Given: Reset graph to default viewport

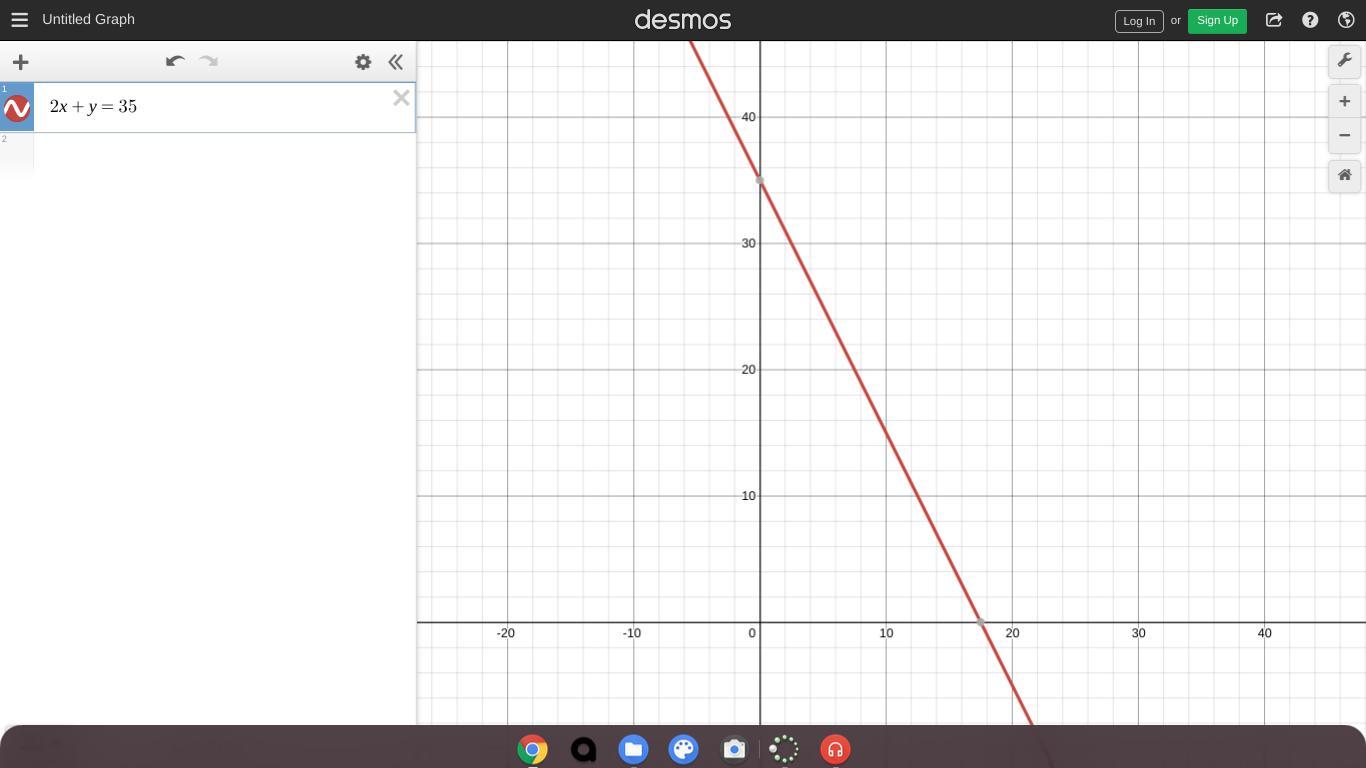Looking at the screenshot, I should 1345,175.
